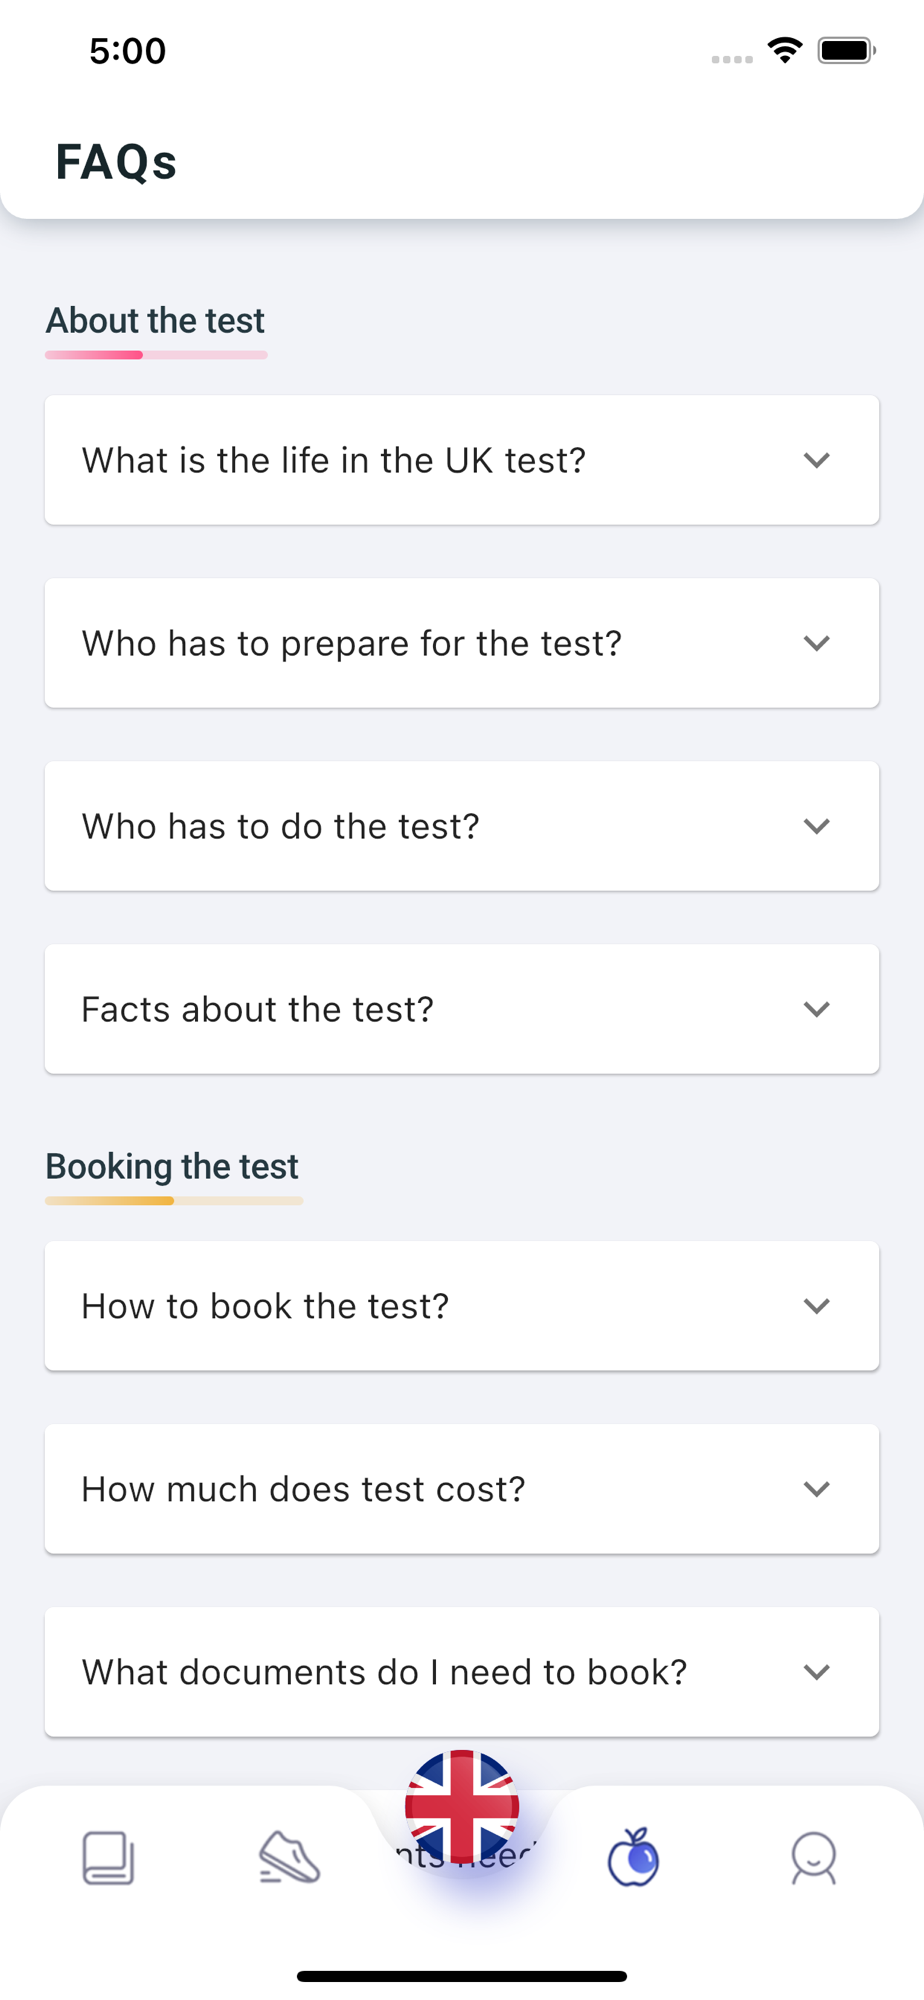Tap the About the test section heading
The image size is (924, 2000).
[x=155, y=321]
